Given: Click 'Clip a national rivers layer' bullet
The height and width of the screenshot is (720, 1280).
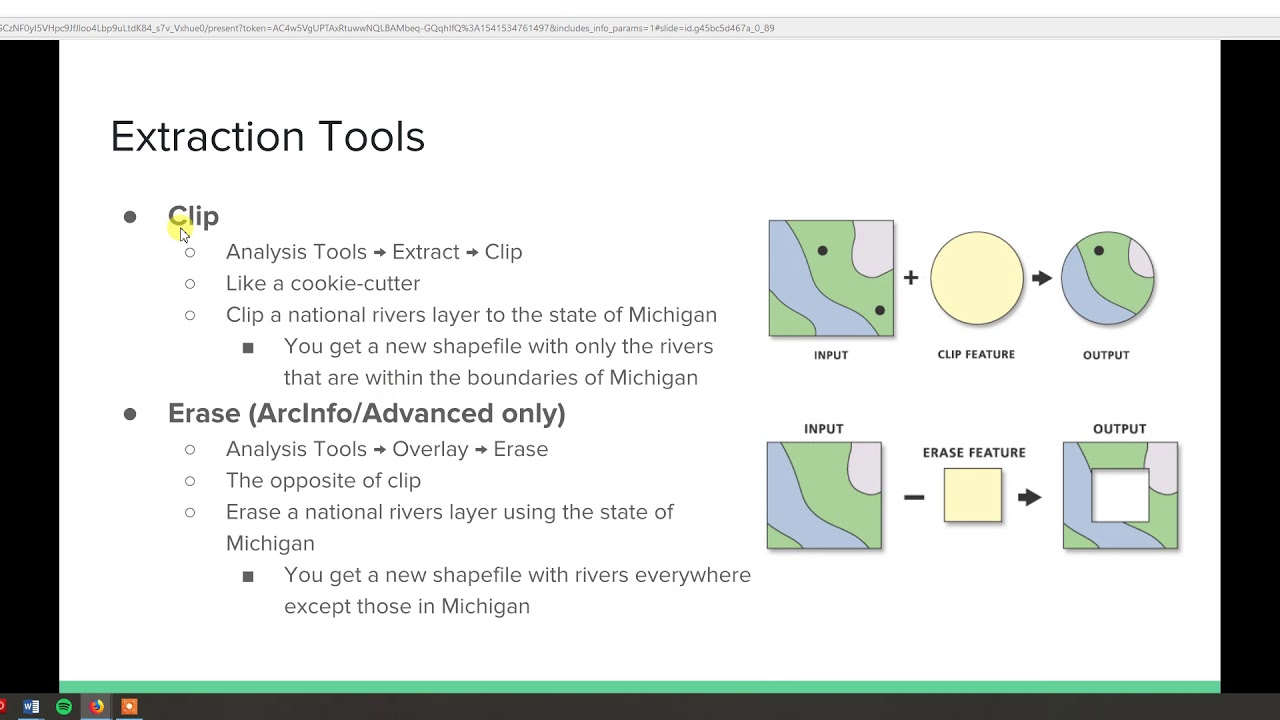Looking at the screenshot, I should [471, 315].
